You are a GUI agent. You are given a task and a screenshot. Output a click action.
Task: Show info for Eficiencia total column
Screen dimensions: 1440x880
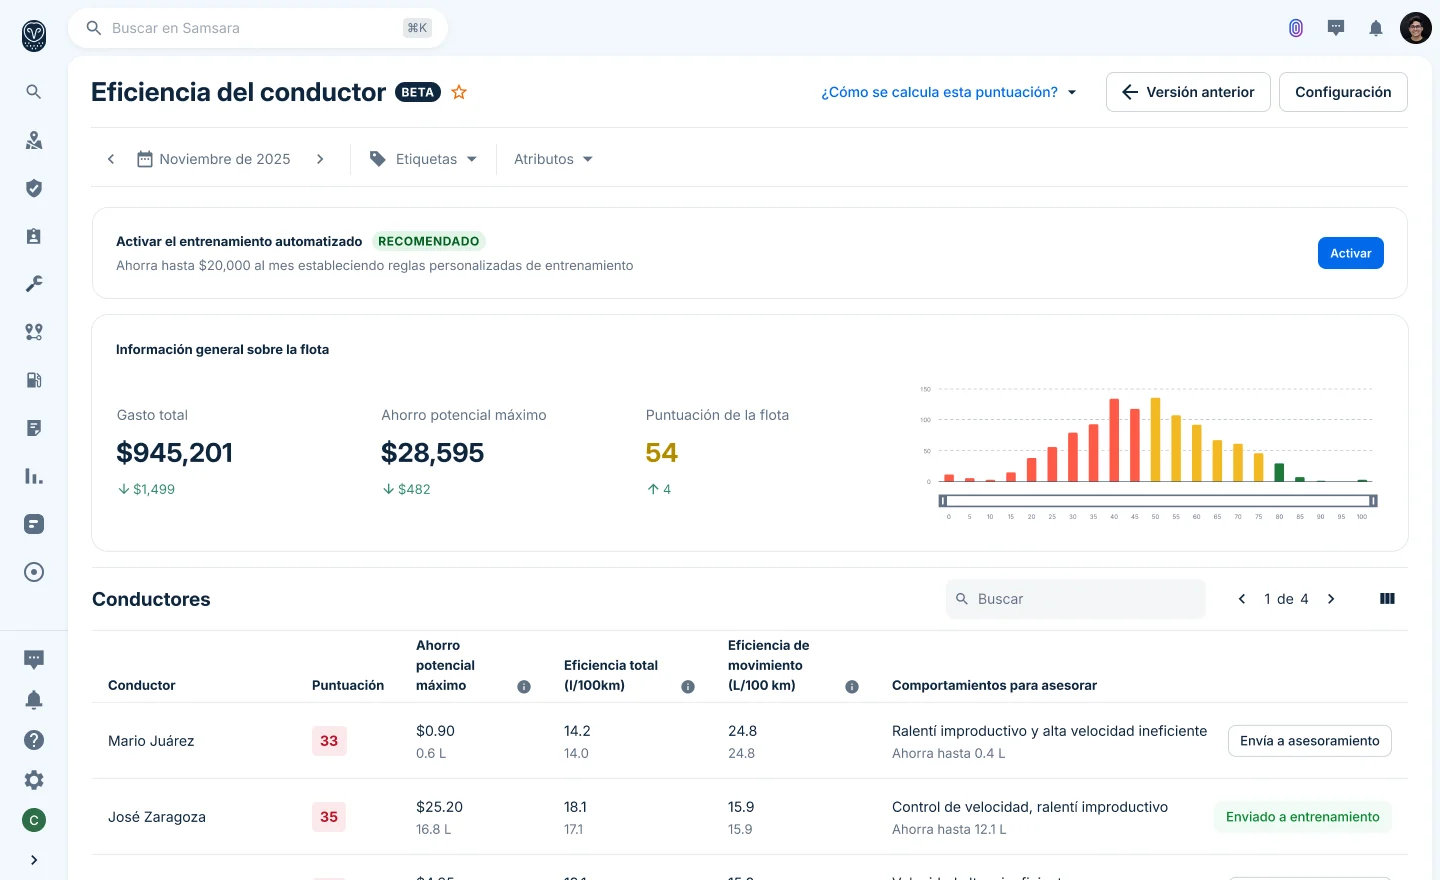click(x=688, y=686)
